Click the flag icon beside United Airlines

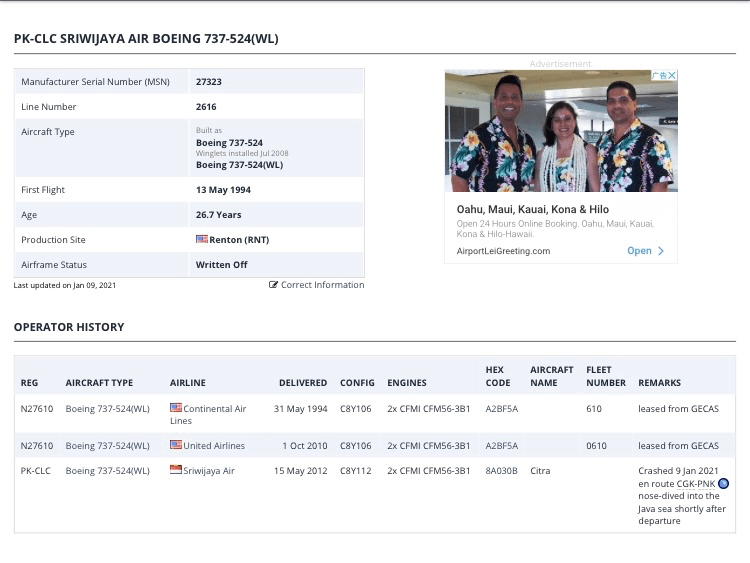(x=176, y=445)
